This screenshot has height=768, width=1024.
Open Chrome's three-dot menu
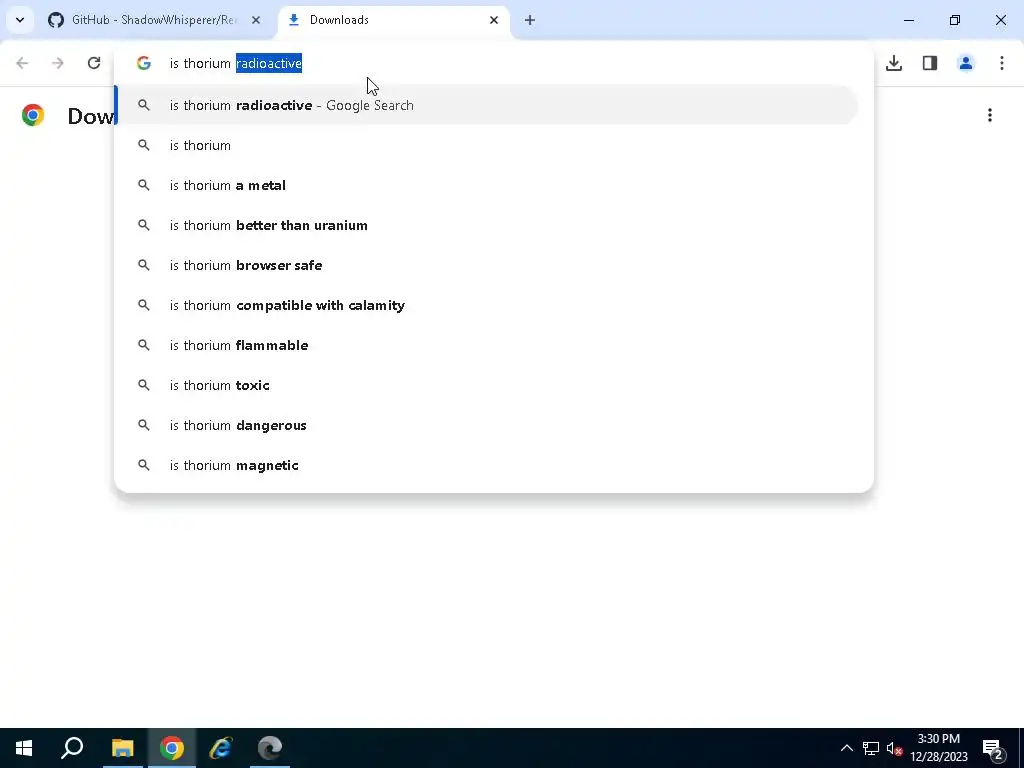[x=1002, y=63]
